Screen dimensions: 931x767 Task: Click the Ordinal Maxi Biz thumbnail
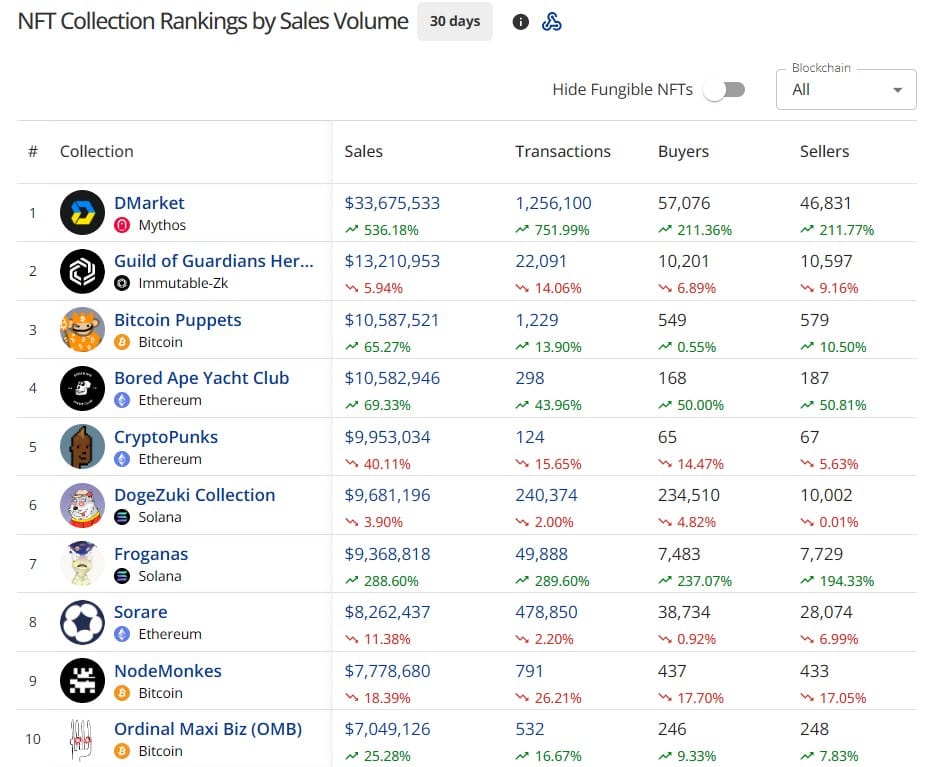point(82,739)
